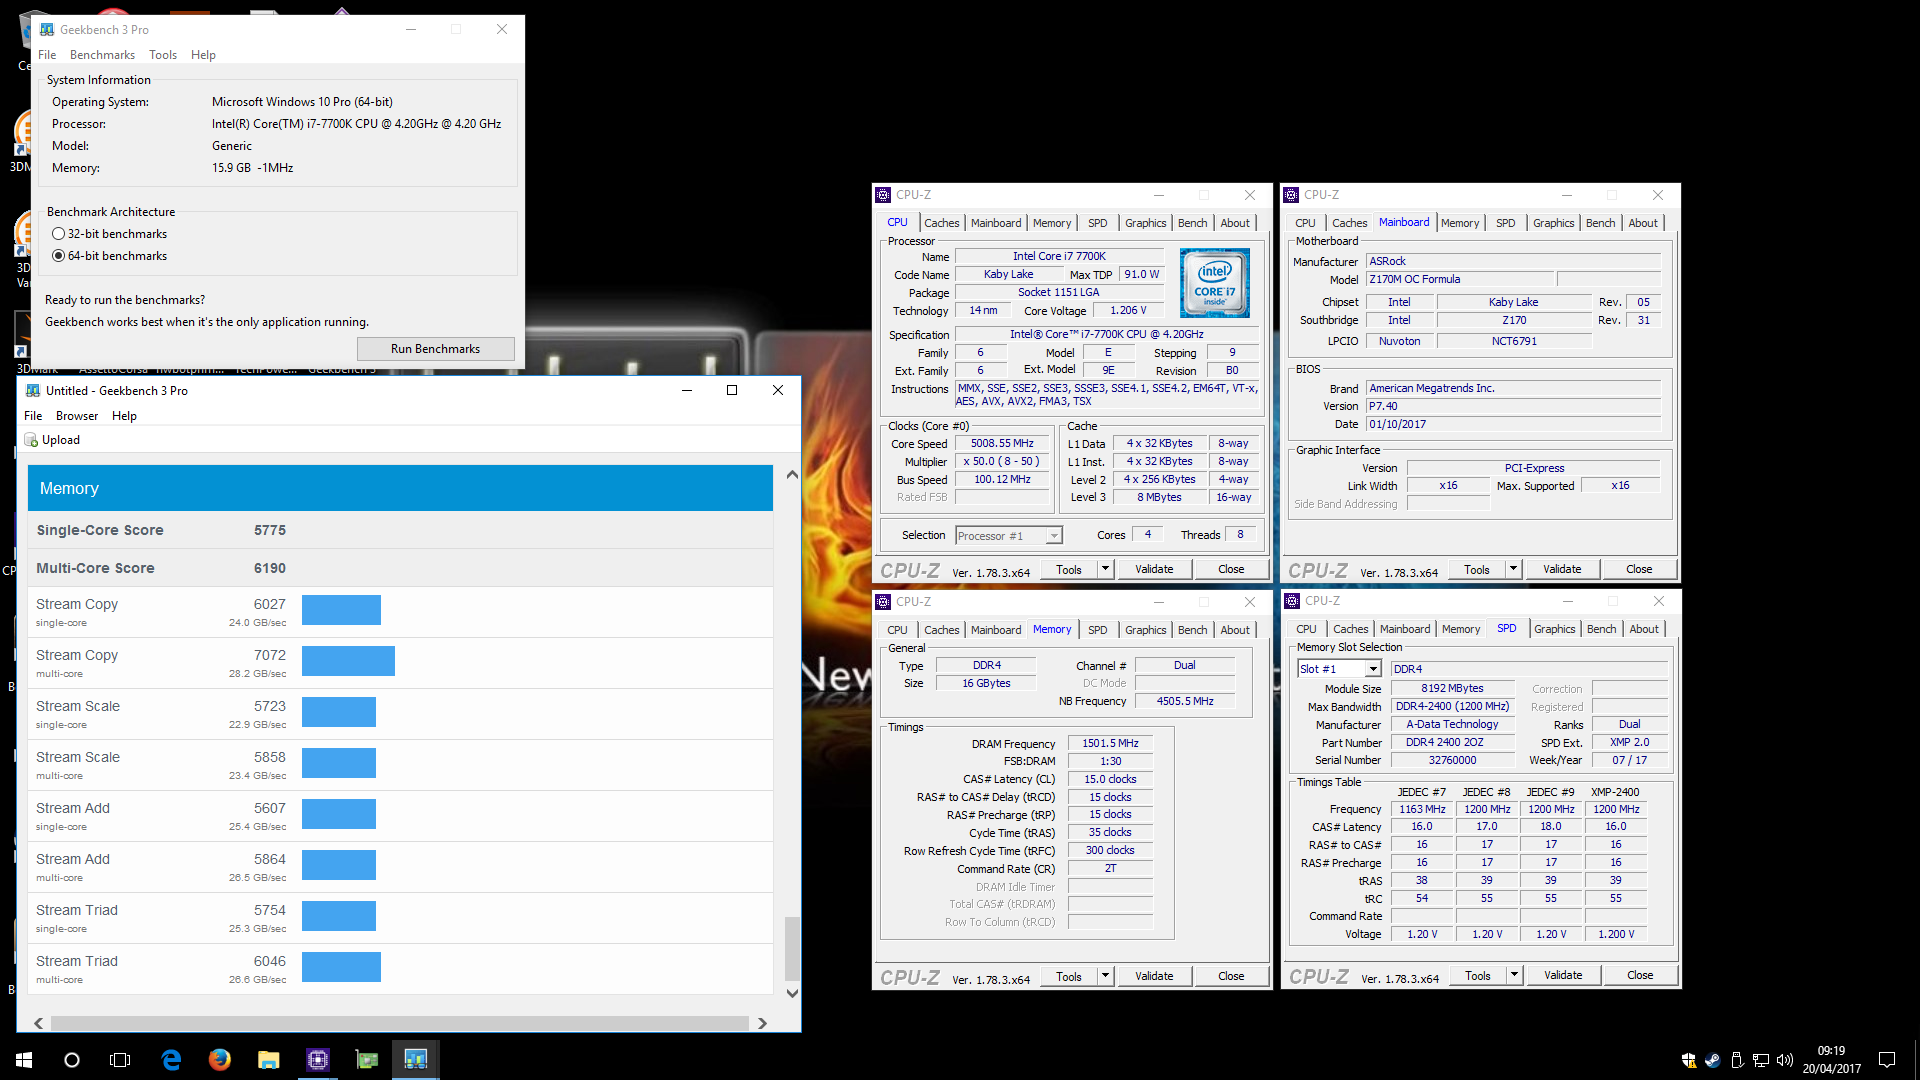Click scroll-right arrow in results window
1920x1080 pixels.
(762, 1023)
